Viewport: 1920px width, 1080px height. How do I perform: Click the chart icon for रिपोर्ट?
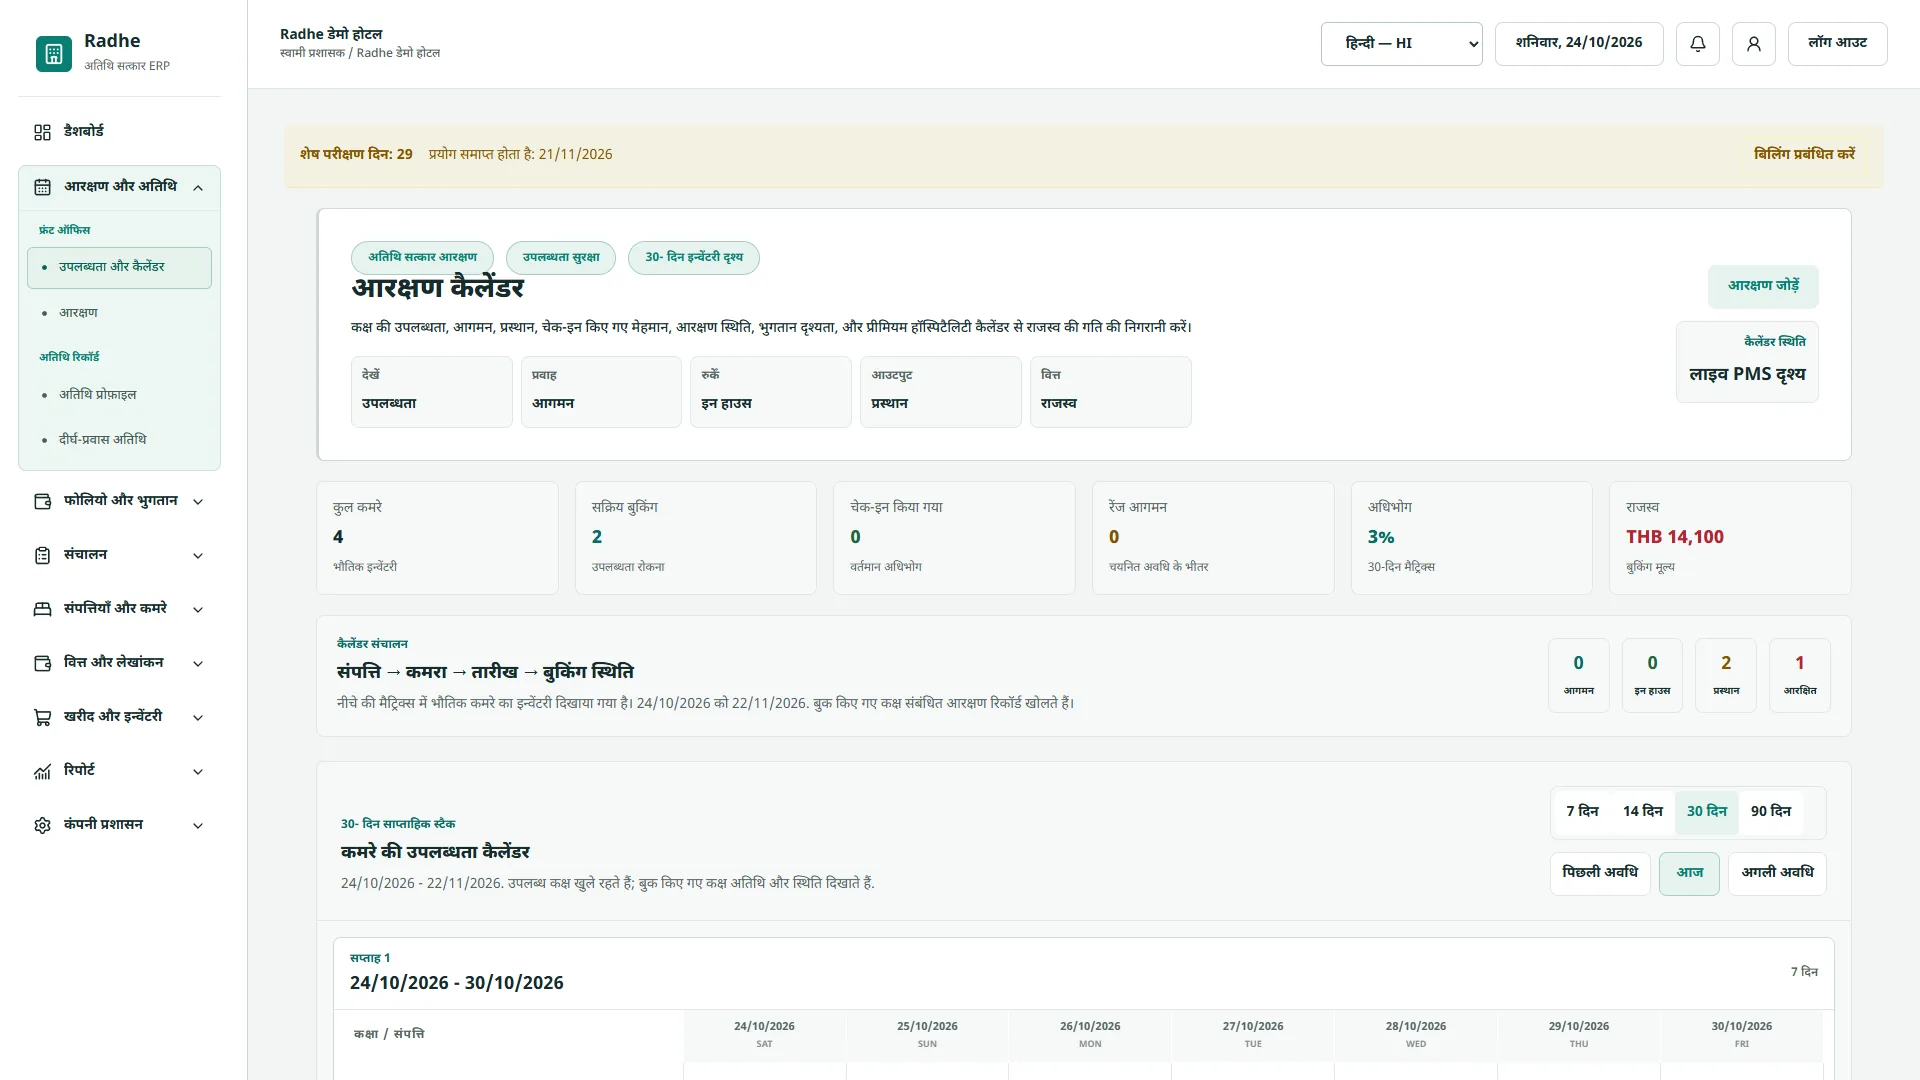(42, 771)
